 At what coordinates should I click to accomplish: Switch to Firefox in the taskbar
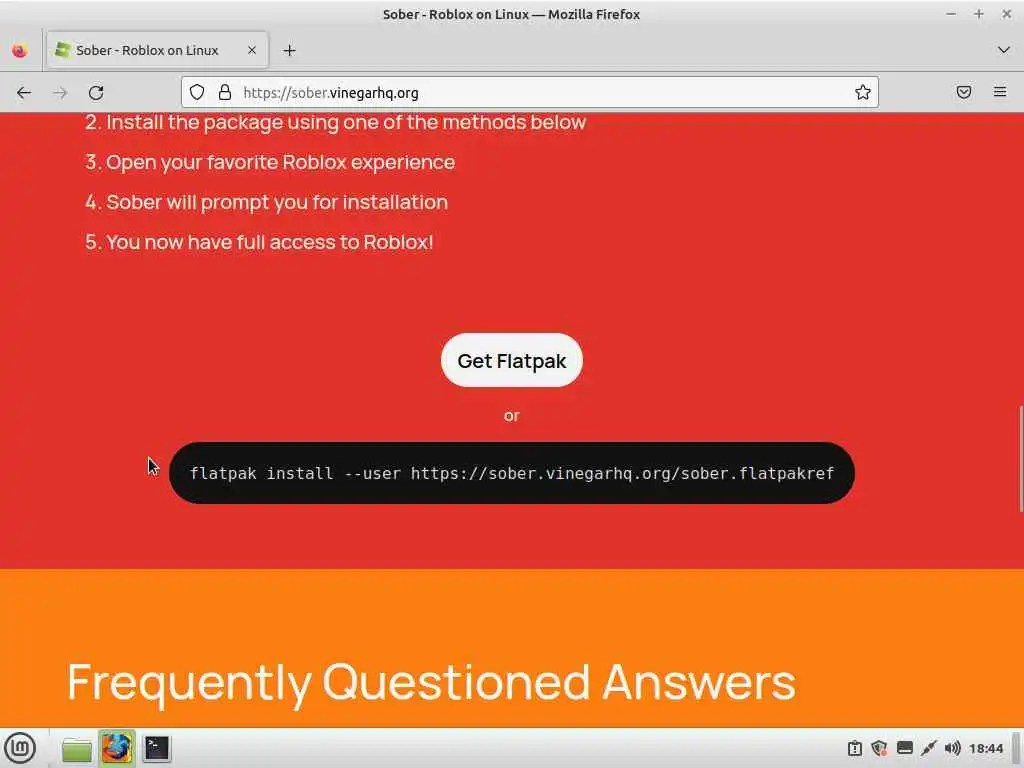point(117,748)
